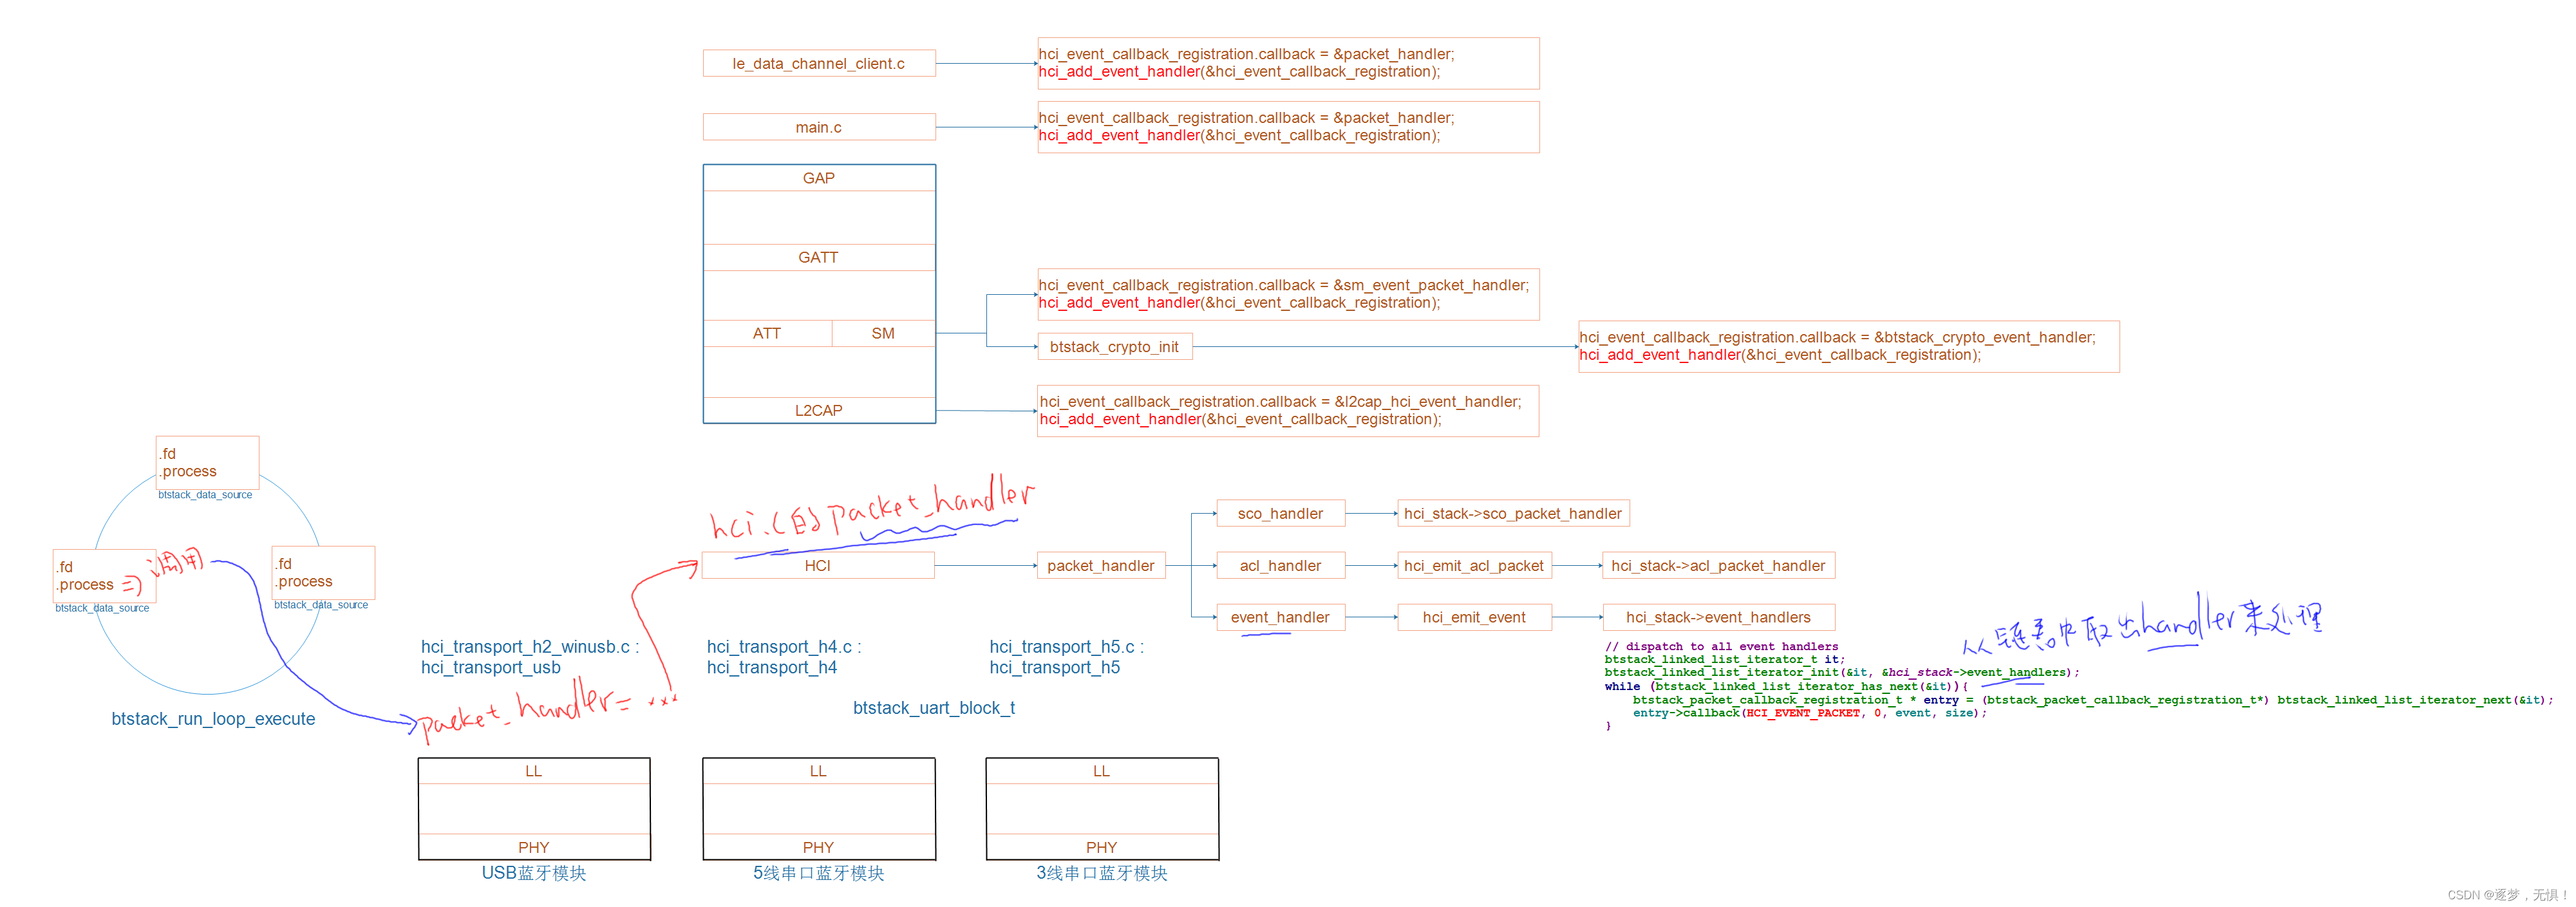2576x907 pixels.
Task: Click the main.c callback registration box
Action: tap(1288, 127)
